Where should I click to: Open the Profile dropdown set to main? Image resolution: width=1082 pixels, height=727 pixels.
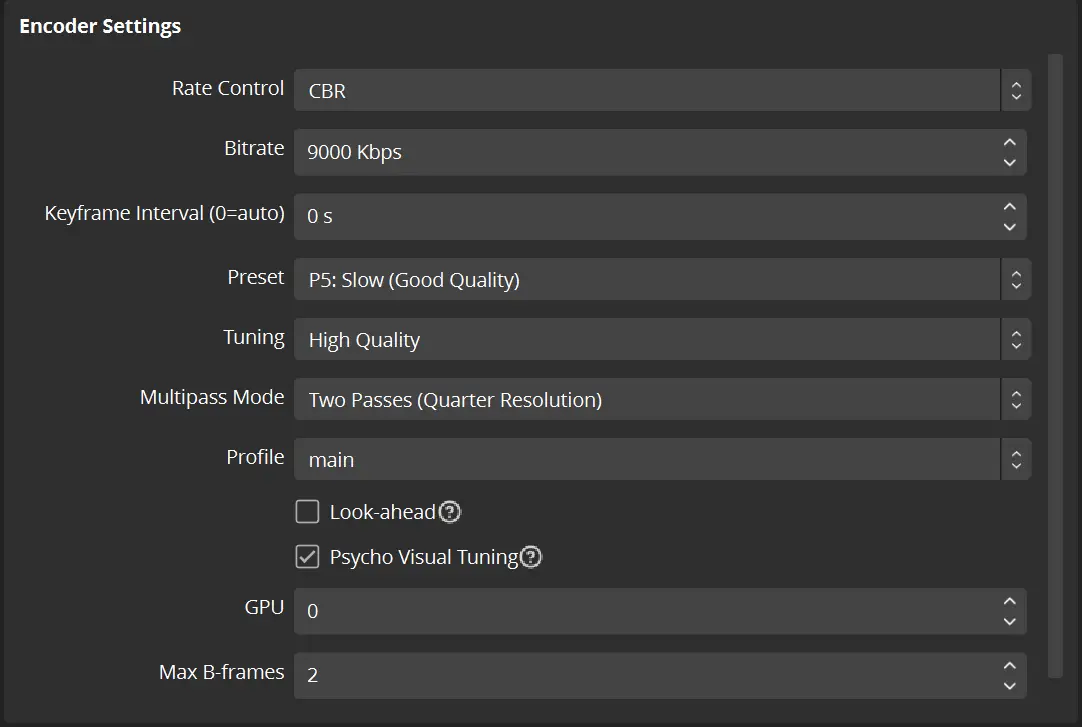661,460
